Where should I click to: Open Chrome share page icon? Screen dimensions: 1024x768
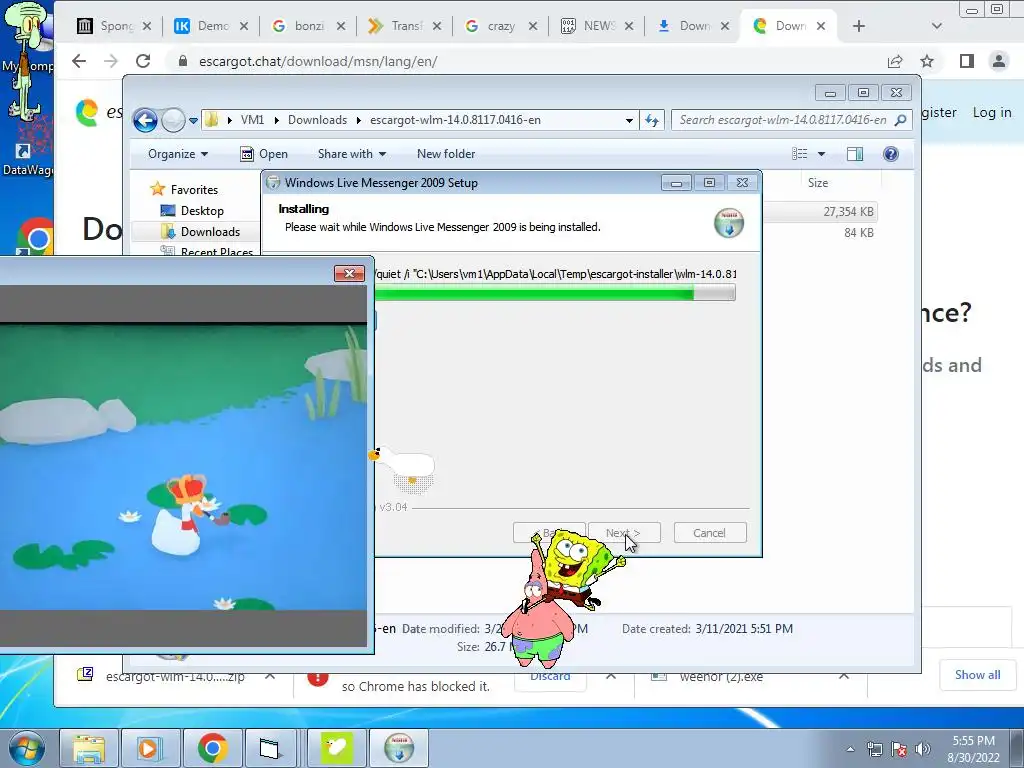point(895,61)
